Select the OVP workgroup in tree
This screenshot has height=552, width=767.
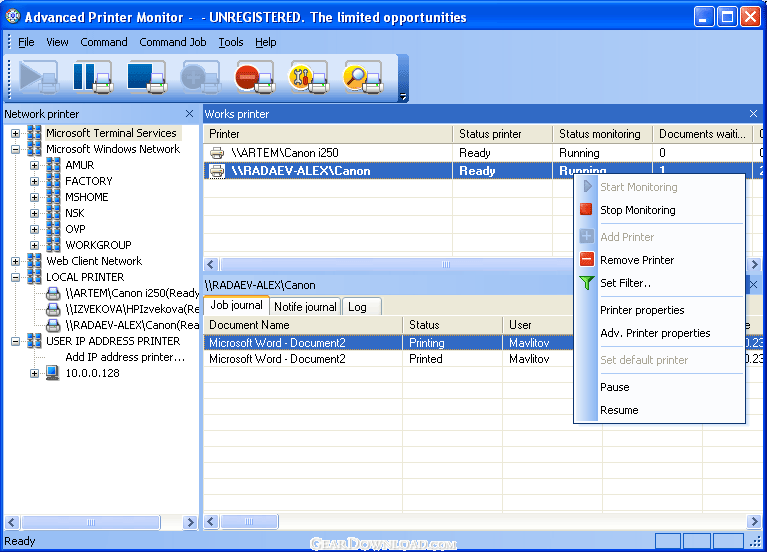coord(75,229)
